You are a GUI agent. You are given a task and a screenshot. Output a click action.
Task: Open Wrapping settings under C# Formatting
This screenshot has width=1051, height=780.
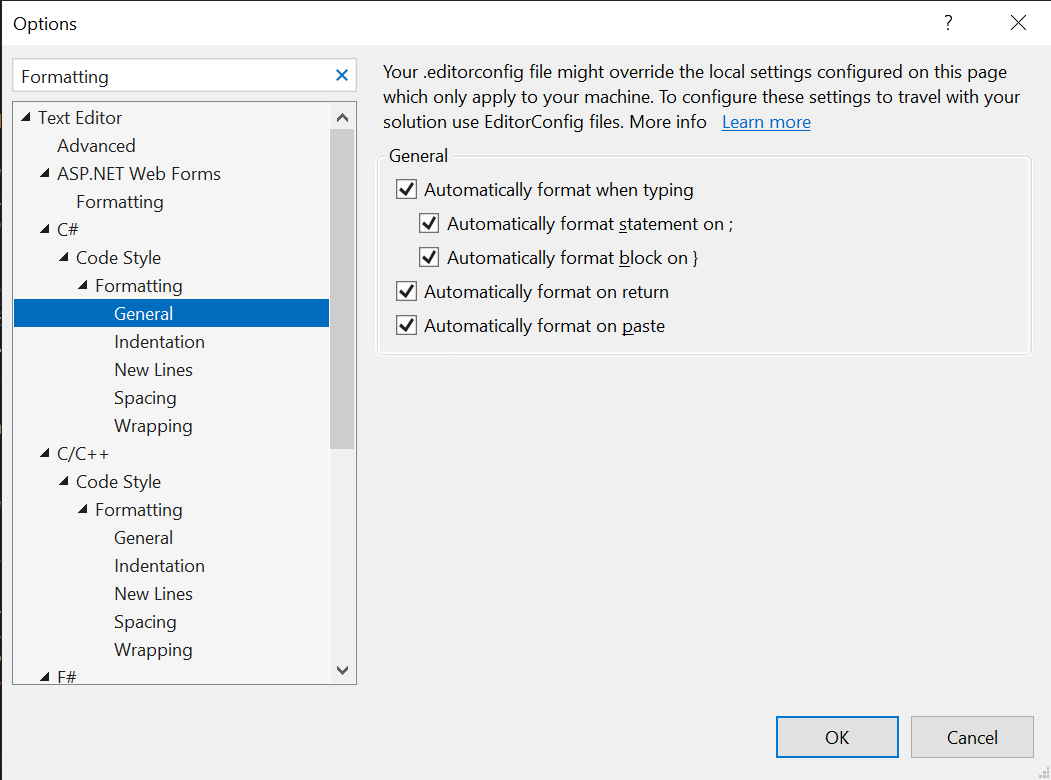[x=153, y=426]
